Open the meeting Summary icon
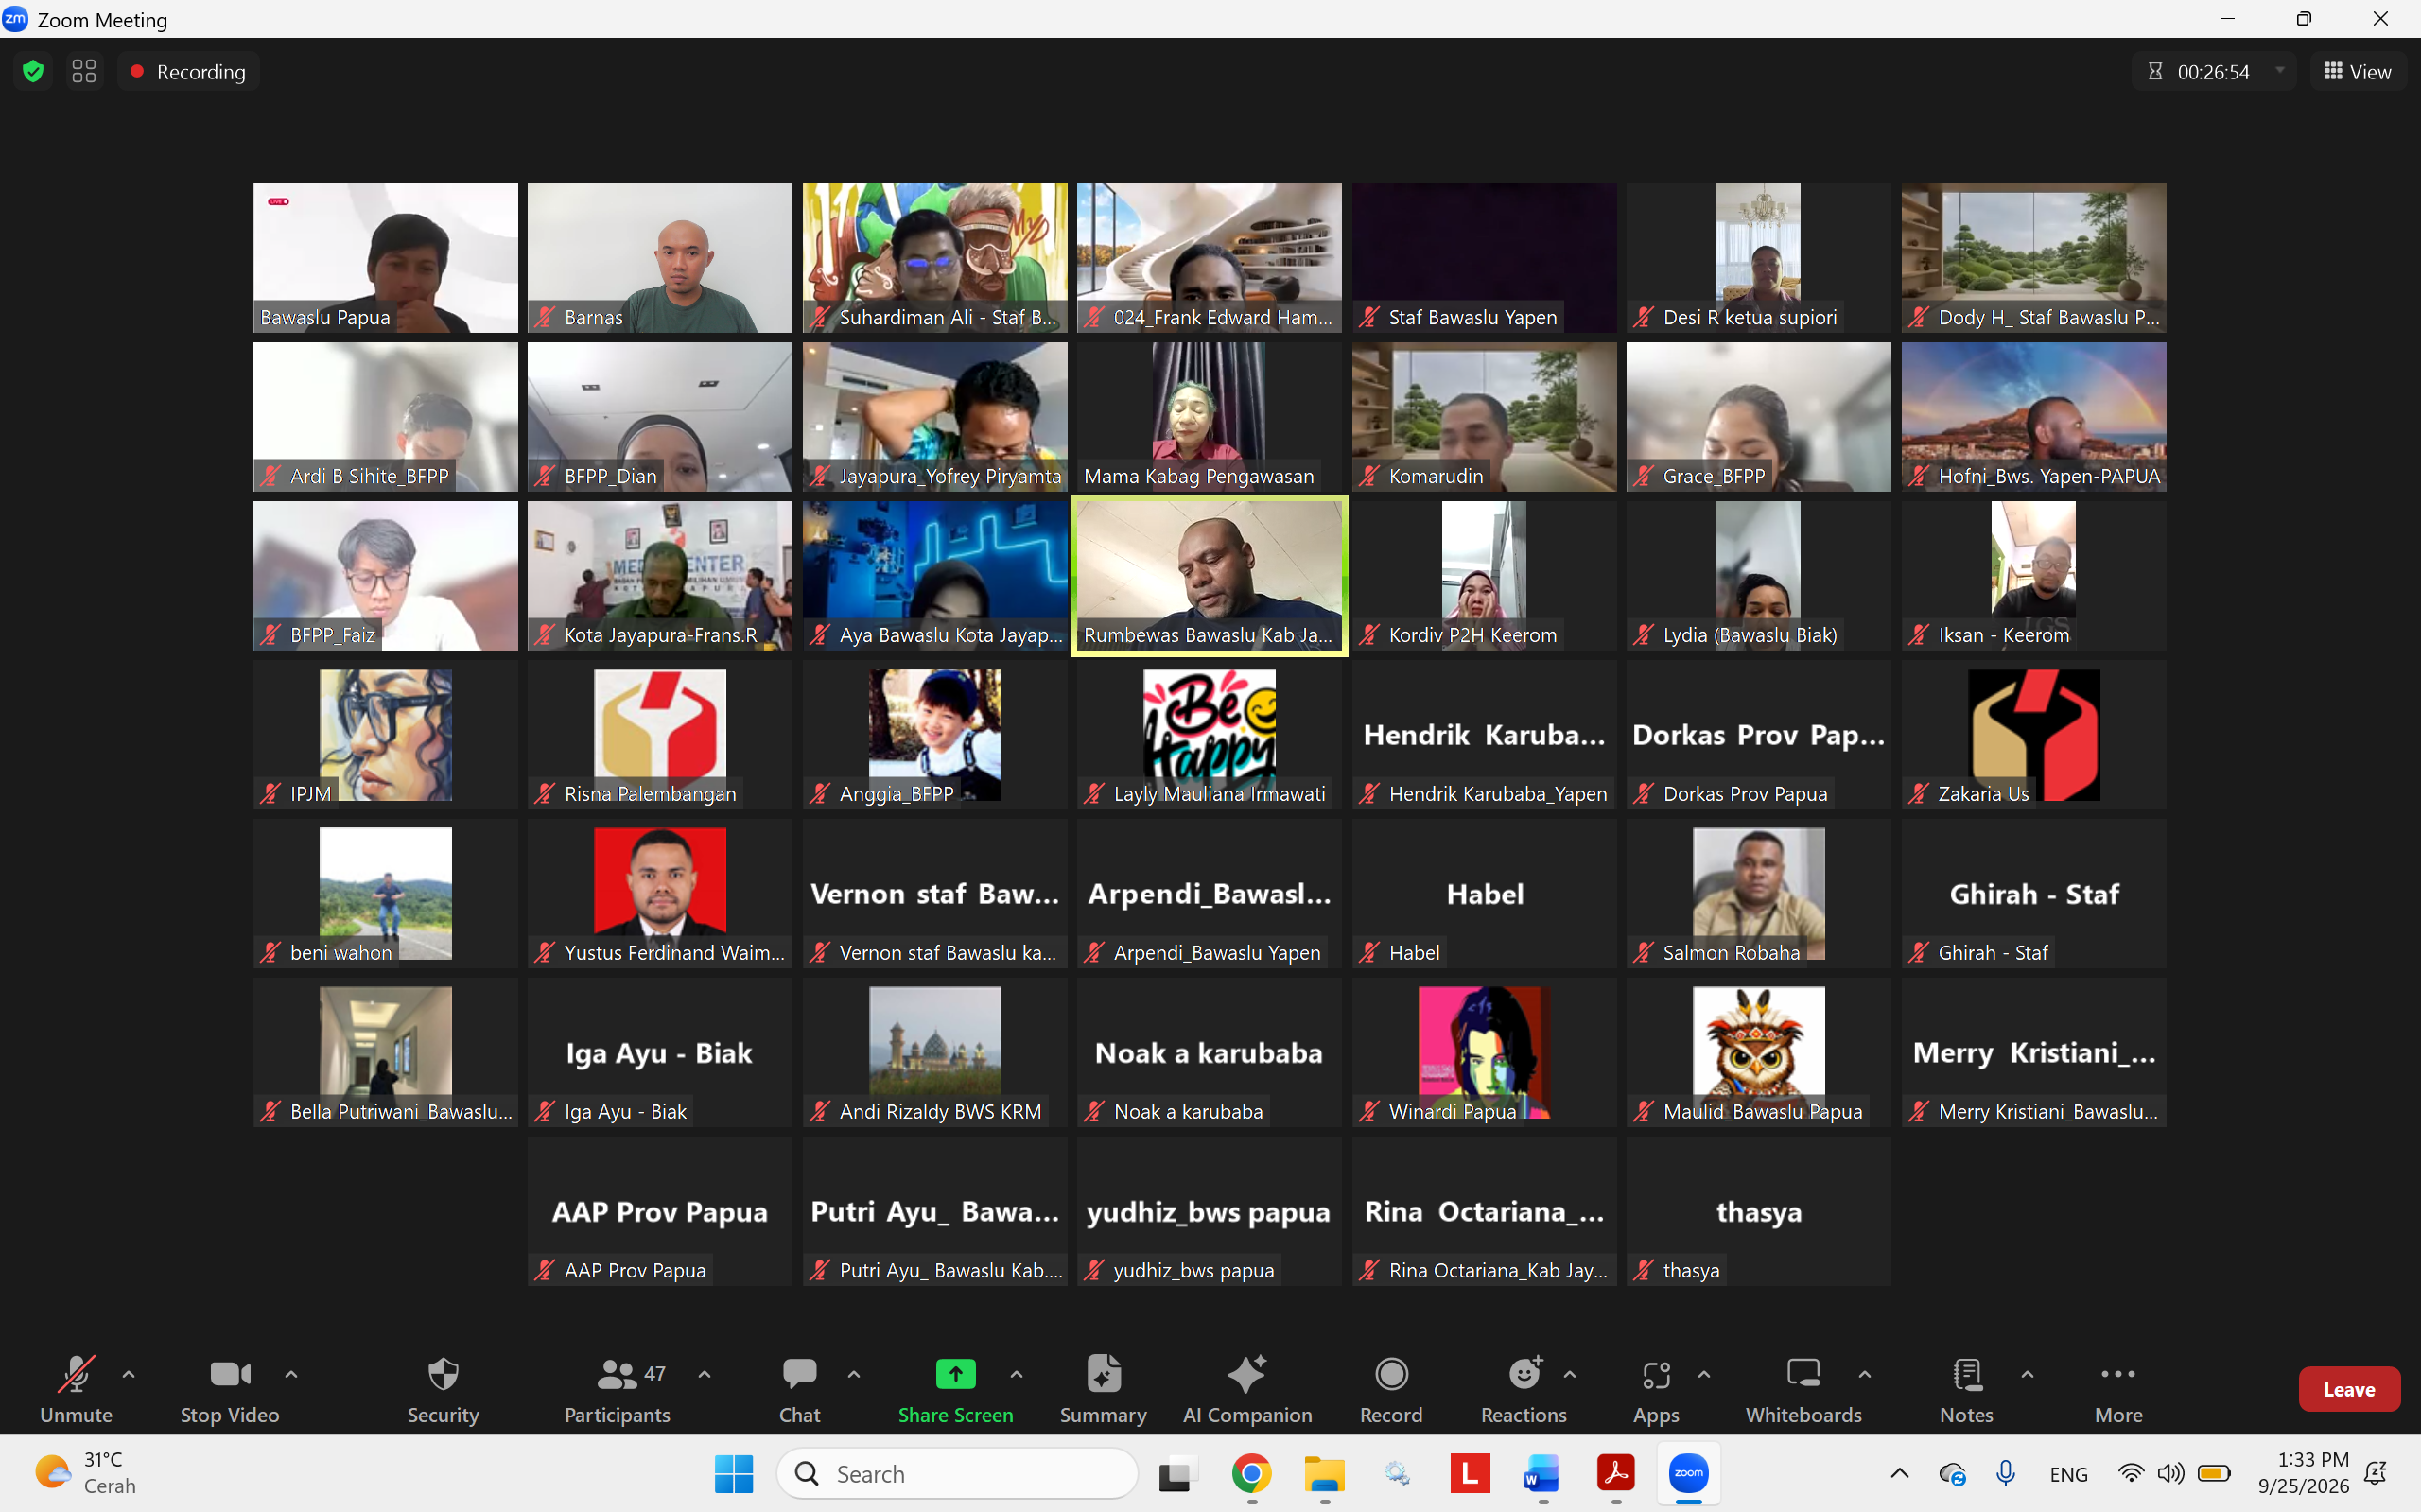This screenshot has width=2421, height=1512. (x=1103, y=1374)
